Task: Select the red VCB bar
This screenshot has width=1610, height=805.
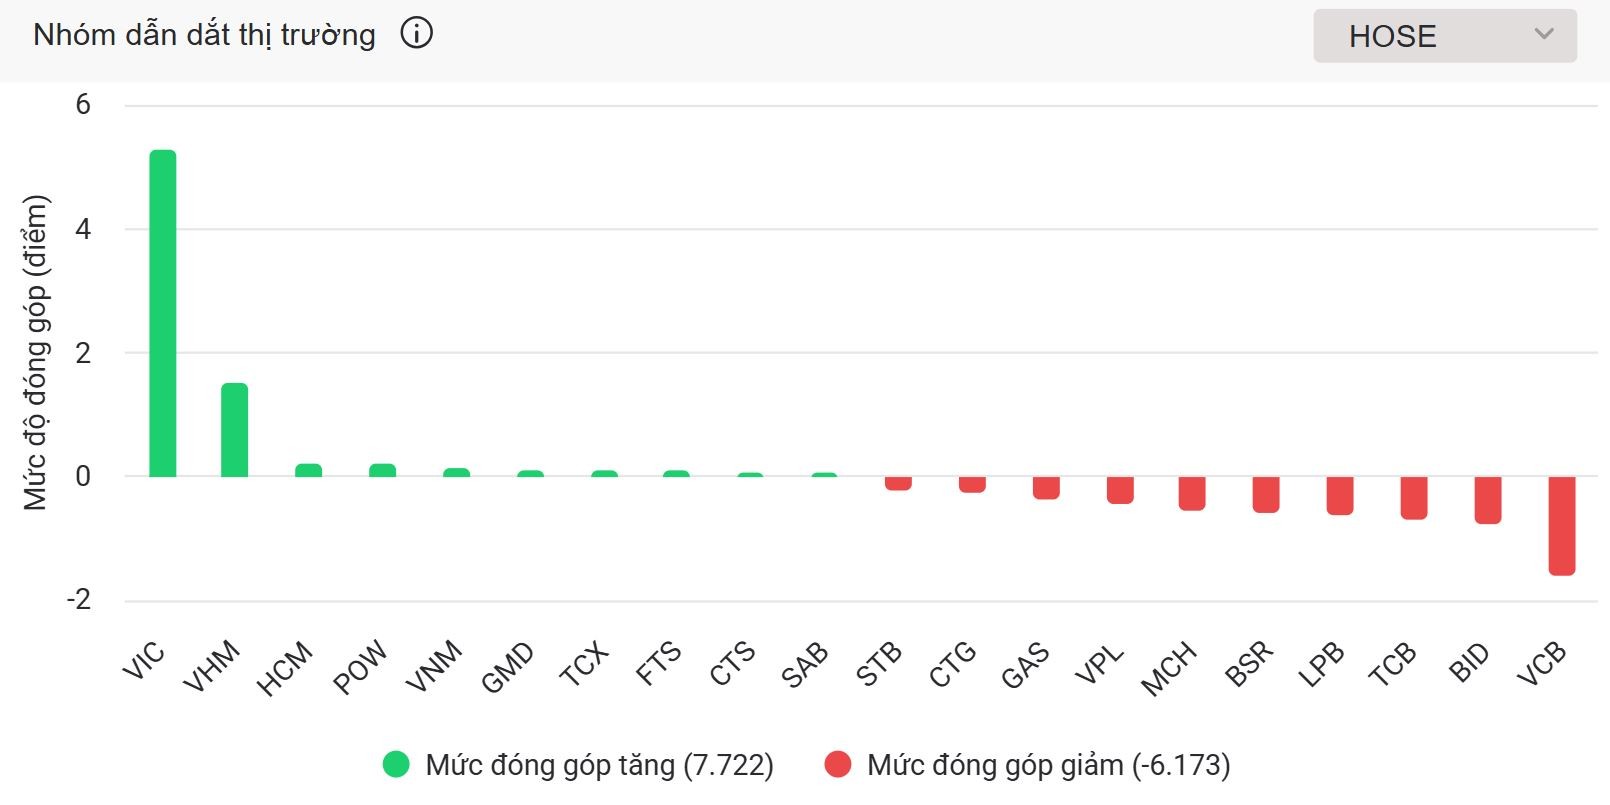Action: pos(1562,526)
